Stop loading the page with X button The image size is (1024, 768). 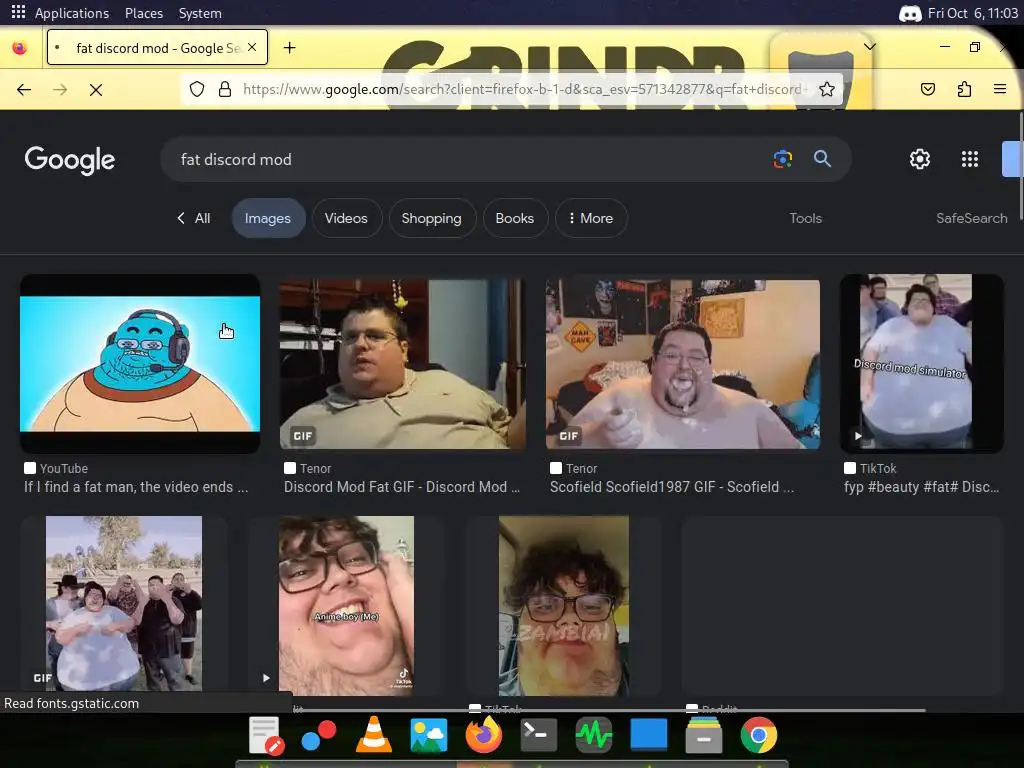(96, 89)
